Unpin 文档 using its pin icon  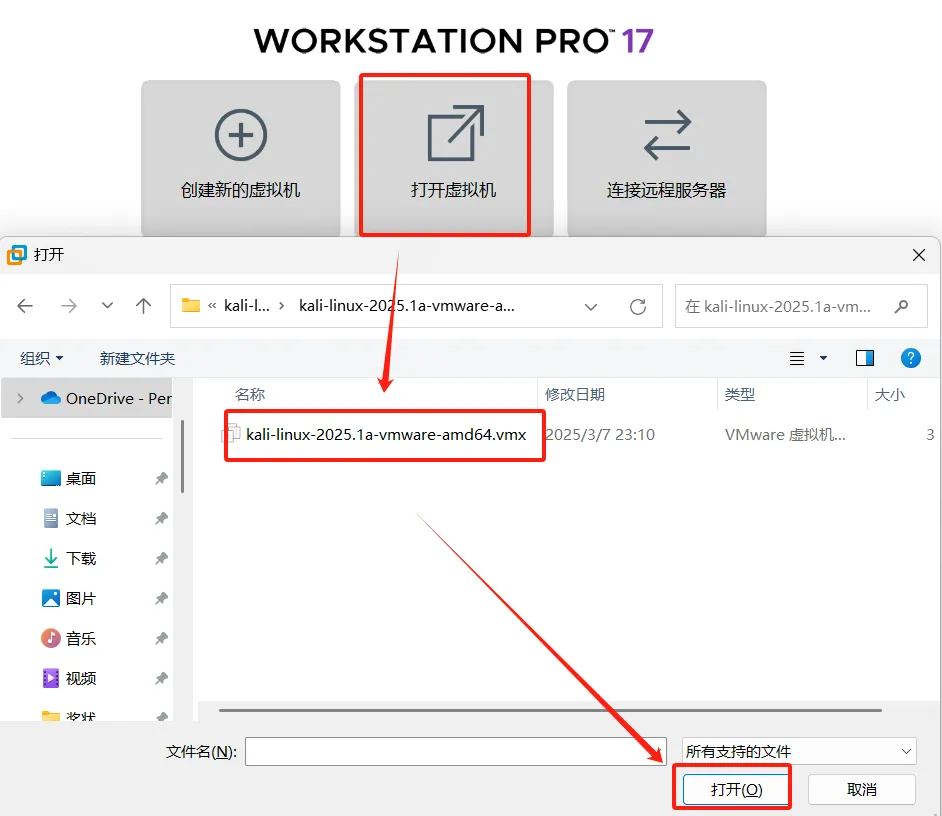161,519
